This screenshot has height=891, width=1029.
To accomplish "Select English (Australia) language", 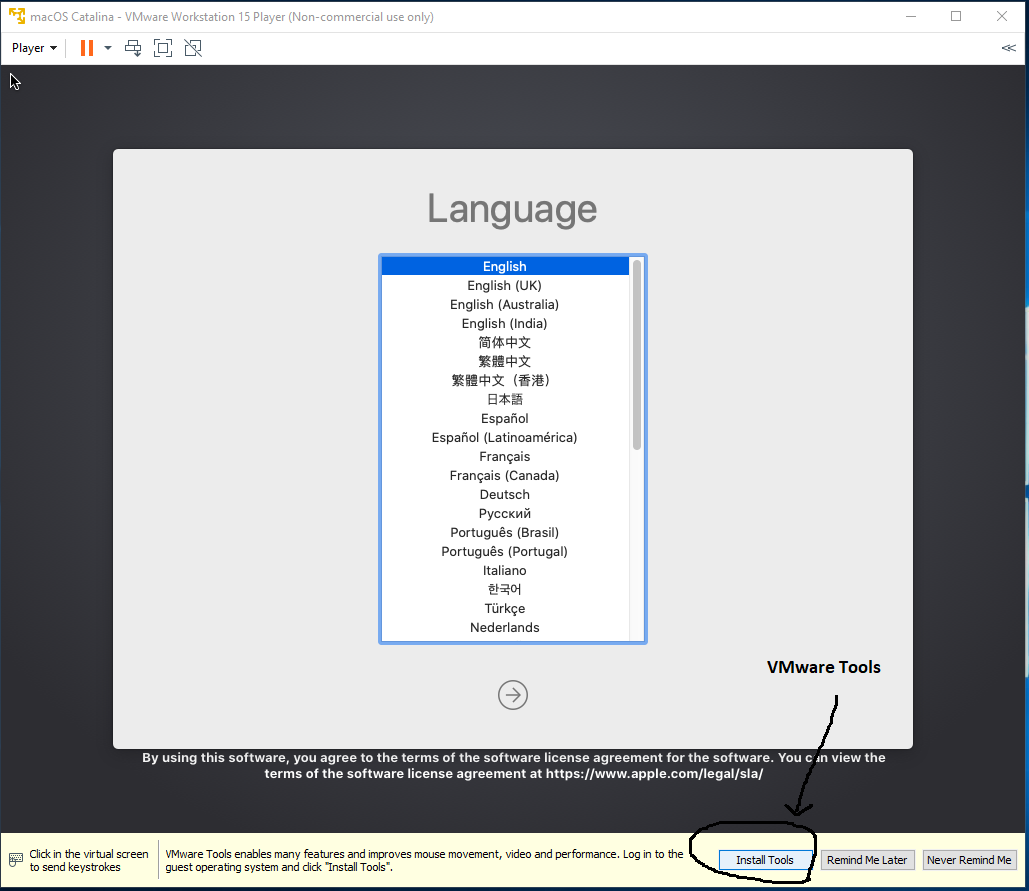I will tap(505, 304).
